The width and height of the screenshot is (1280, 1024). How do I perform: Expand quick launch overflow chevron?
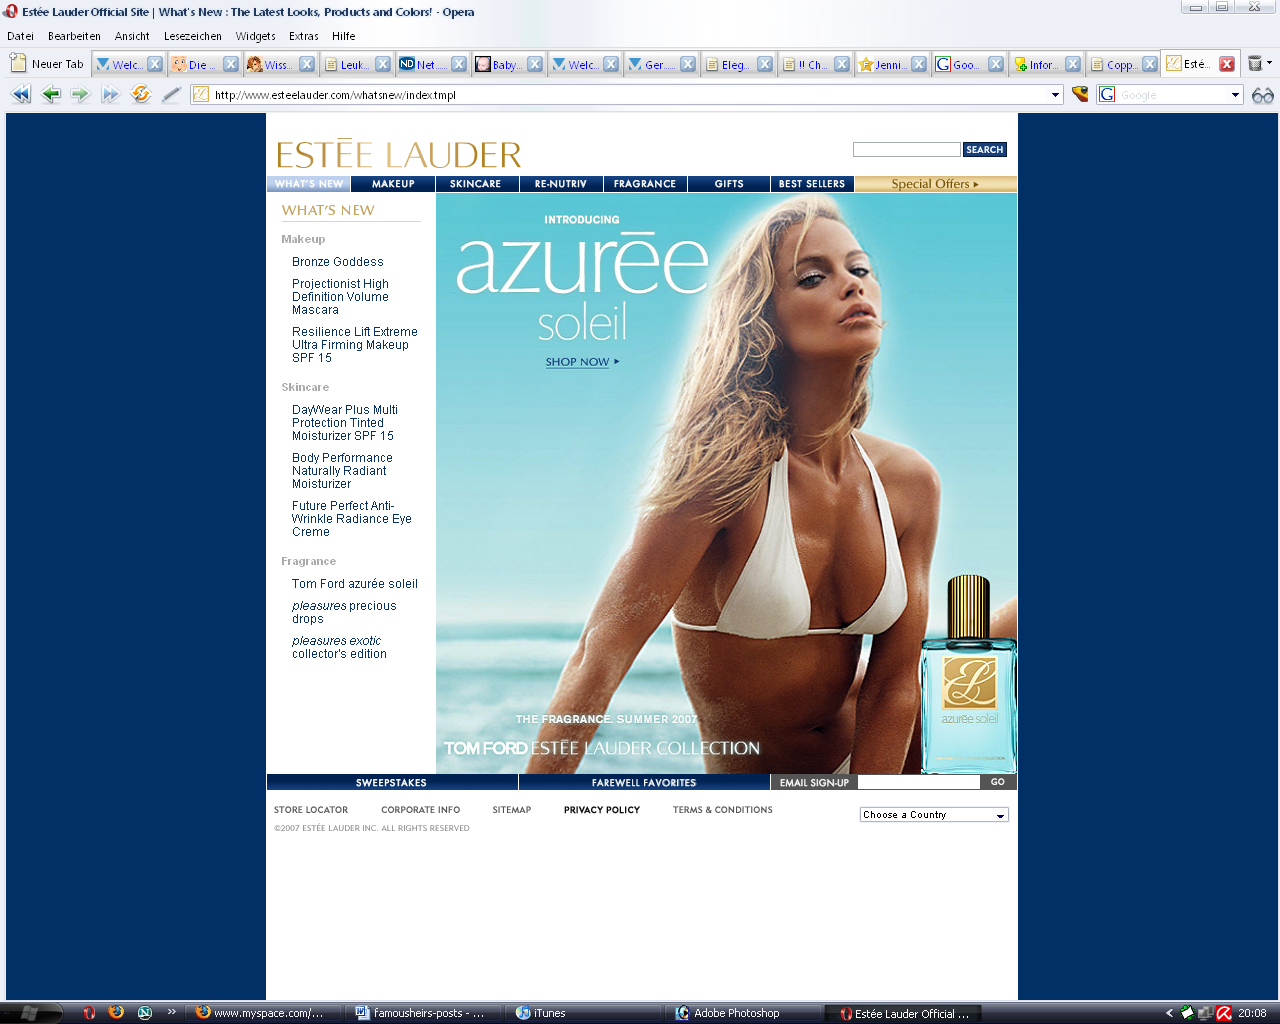171,1011
